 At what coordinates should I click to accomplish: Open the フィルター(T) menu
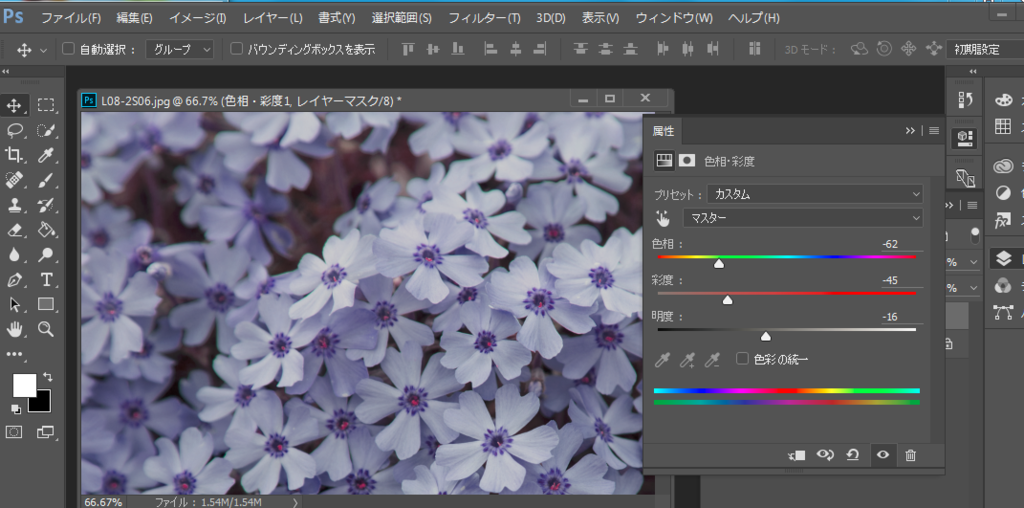(x=485, y=18)
